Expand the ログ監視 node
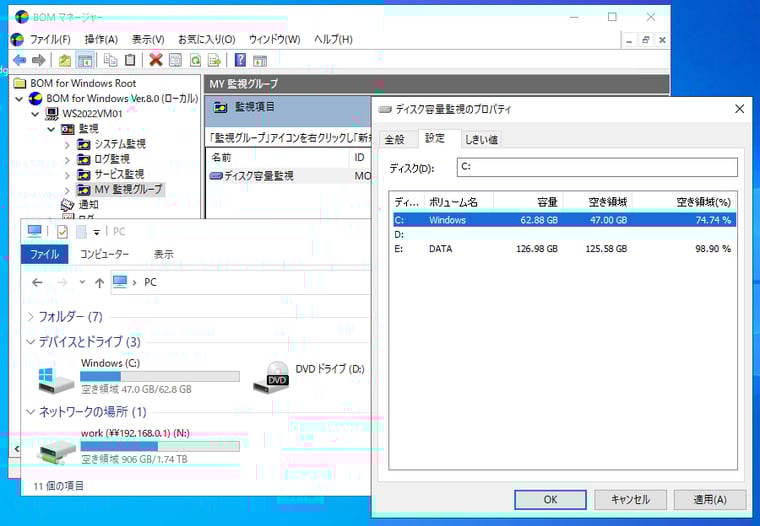 (67, 159)
